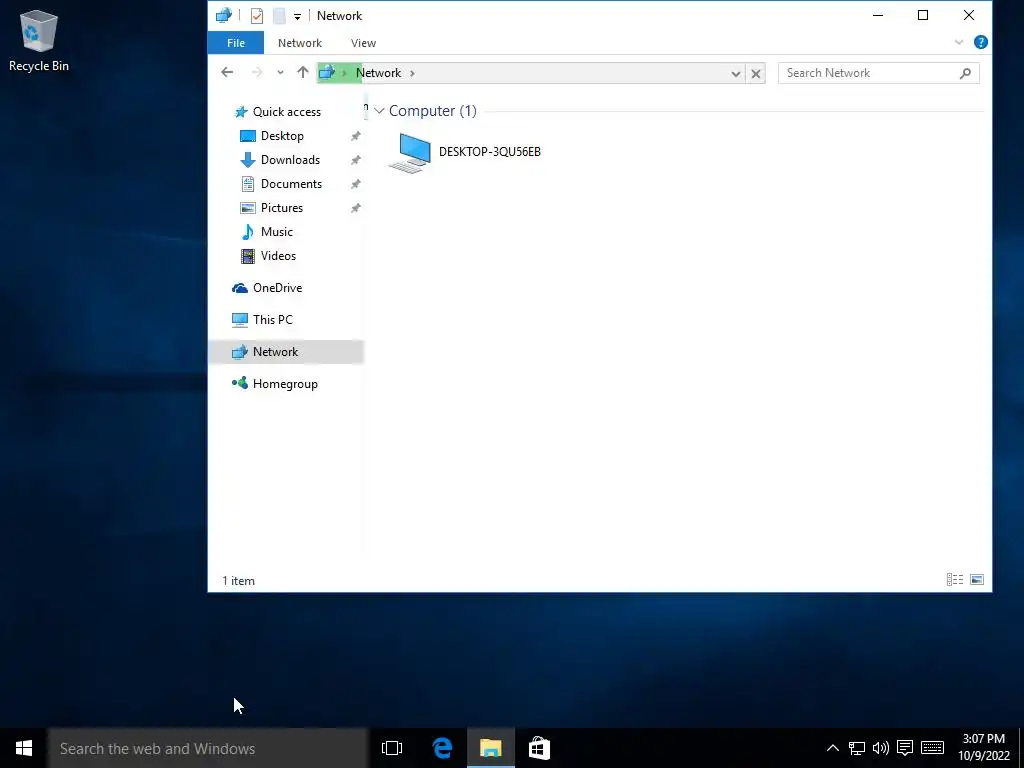
Task: Open the File ribbon tab
Action: pos(236,43)
